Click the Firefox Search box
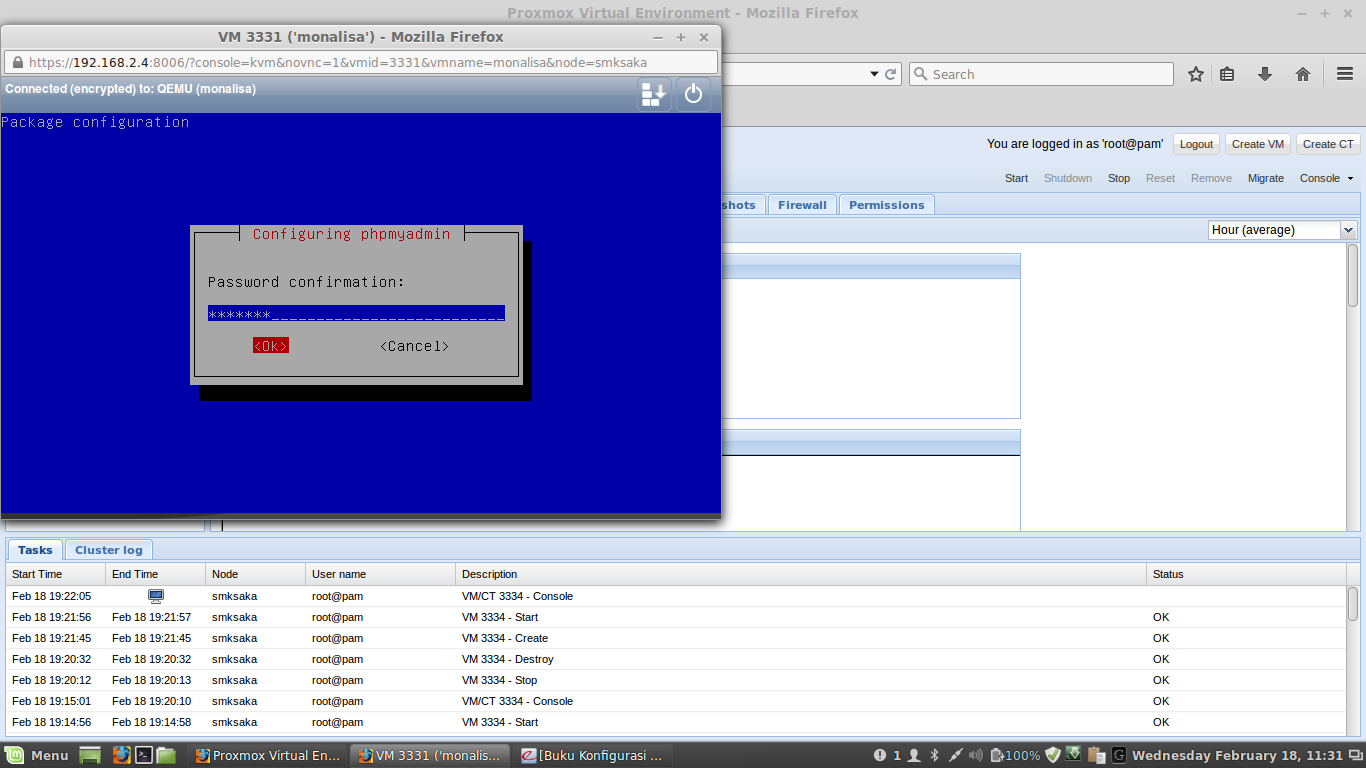 (x=1041, y=74)
